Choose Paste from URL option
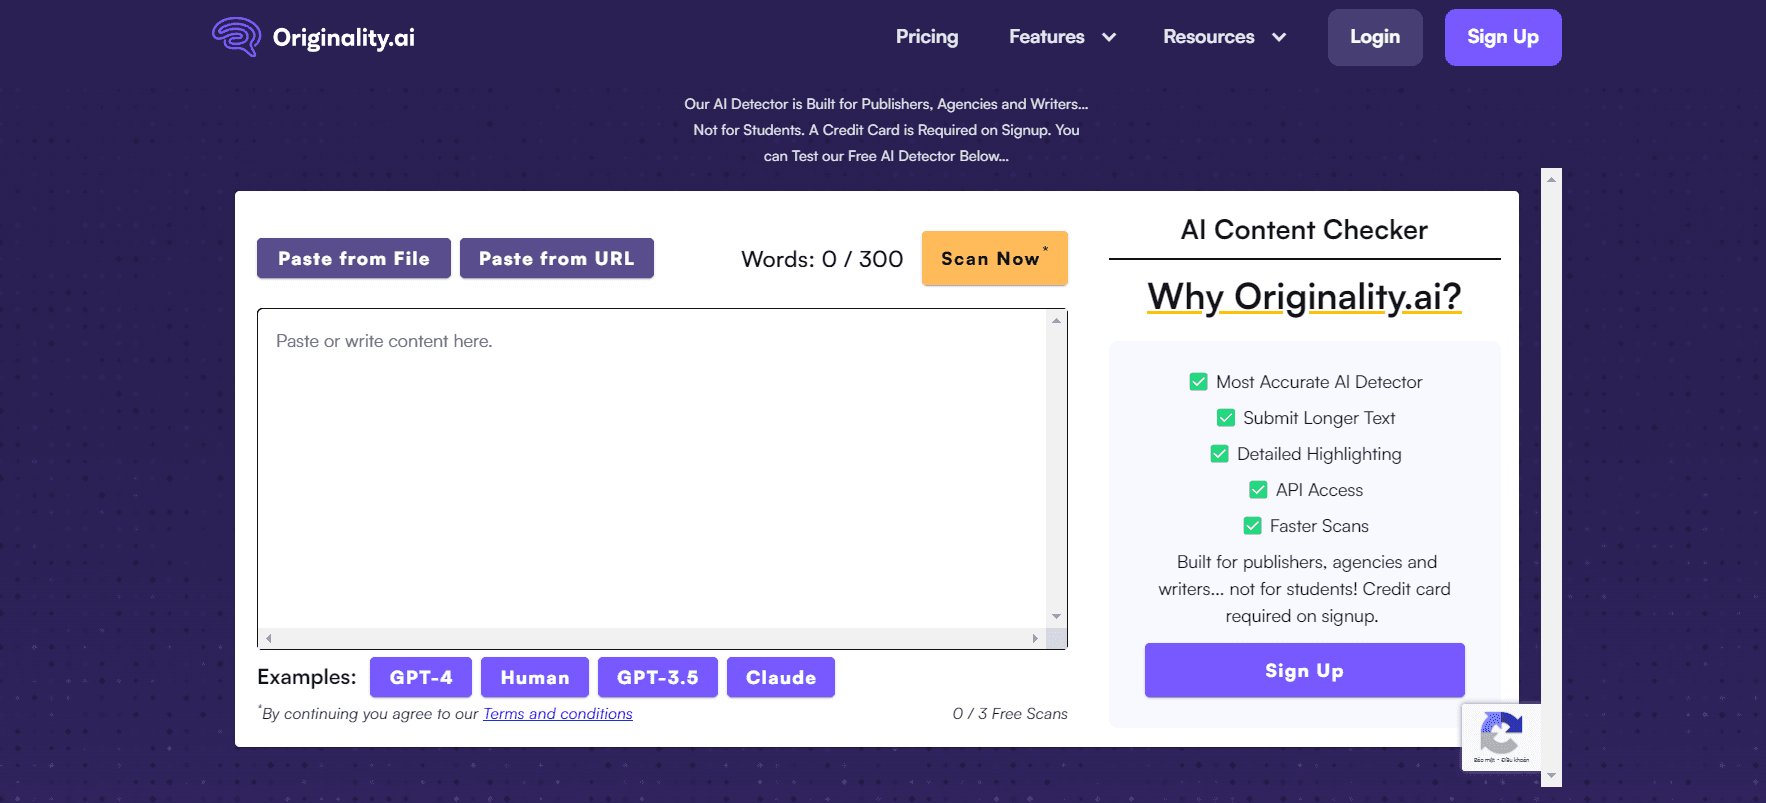 (556, 259)
